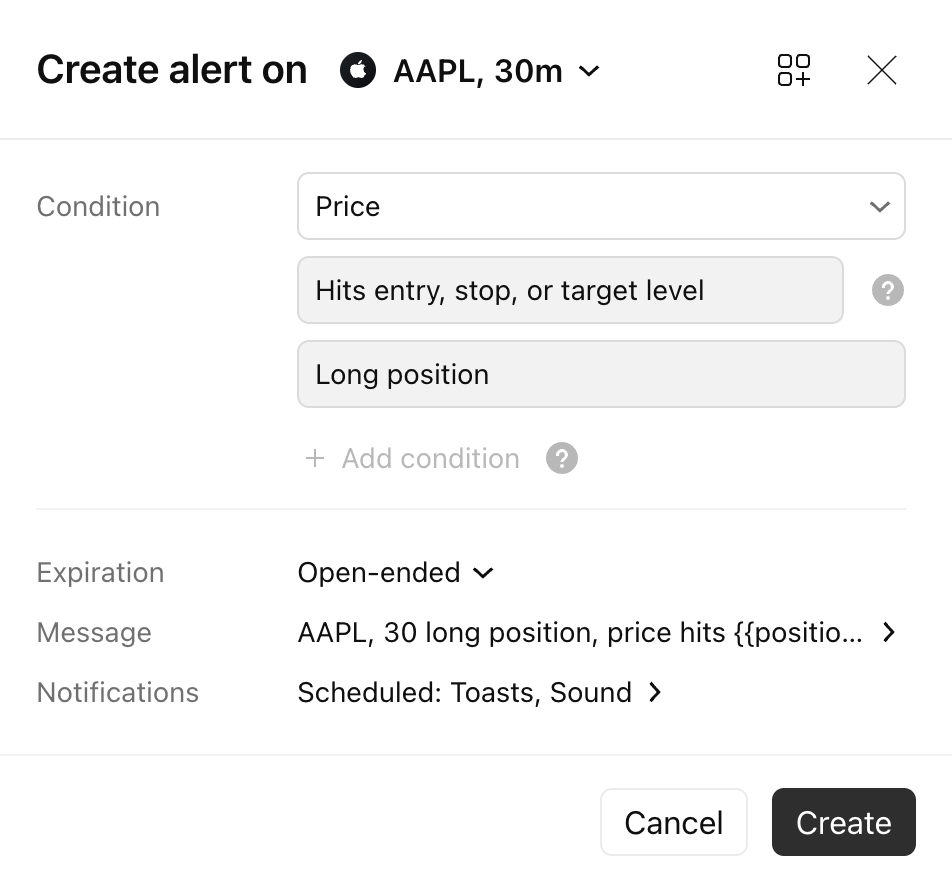Click the chevron beside AAPL, 30m
952x880 pixels.
coord(589,71)
